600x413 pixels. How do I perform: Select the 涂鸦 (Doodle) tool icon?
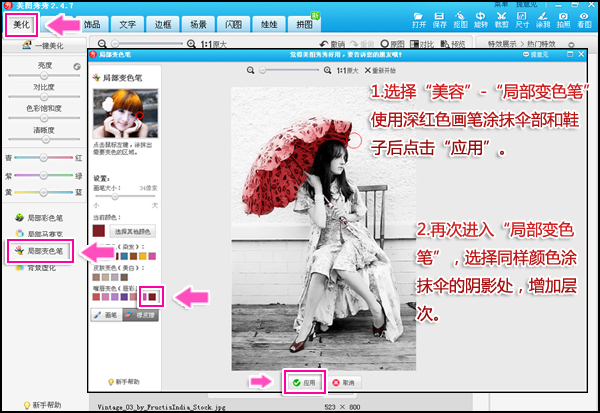tap(546, 19)
